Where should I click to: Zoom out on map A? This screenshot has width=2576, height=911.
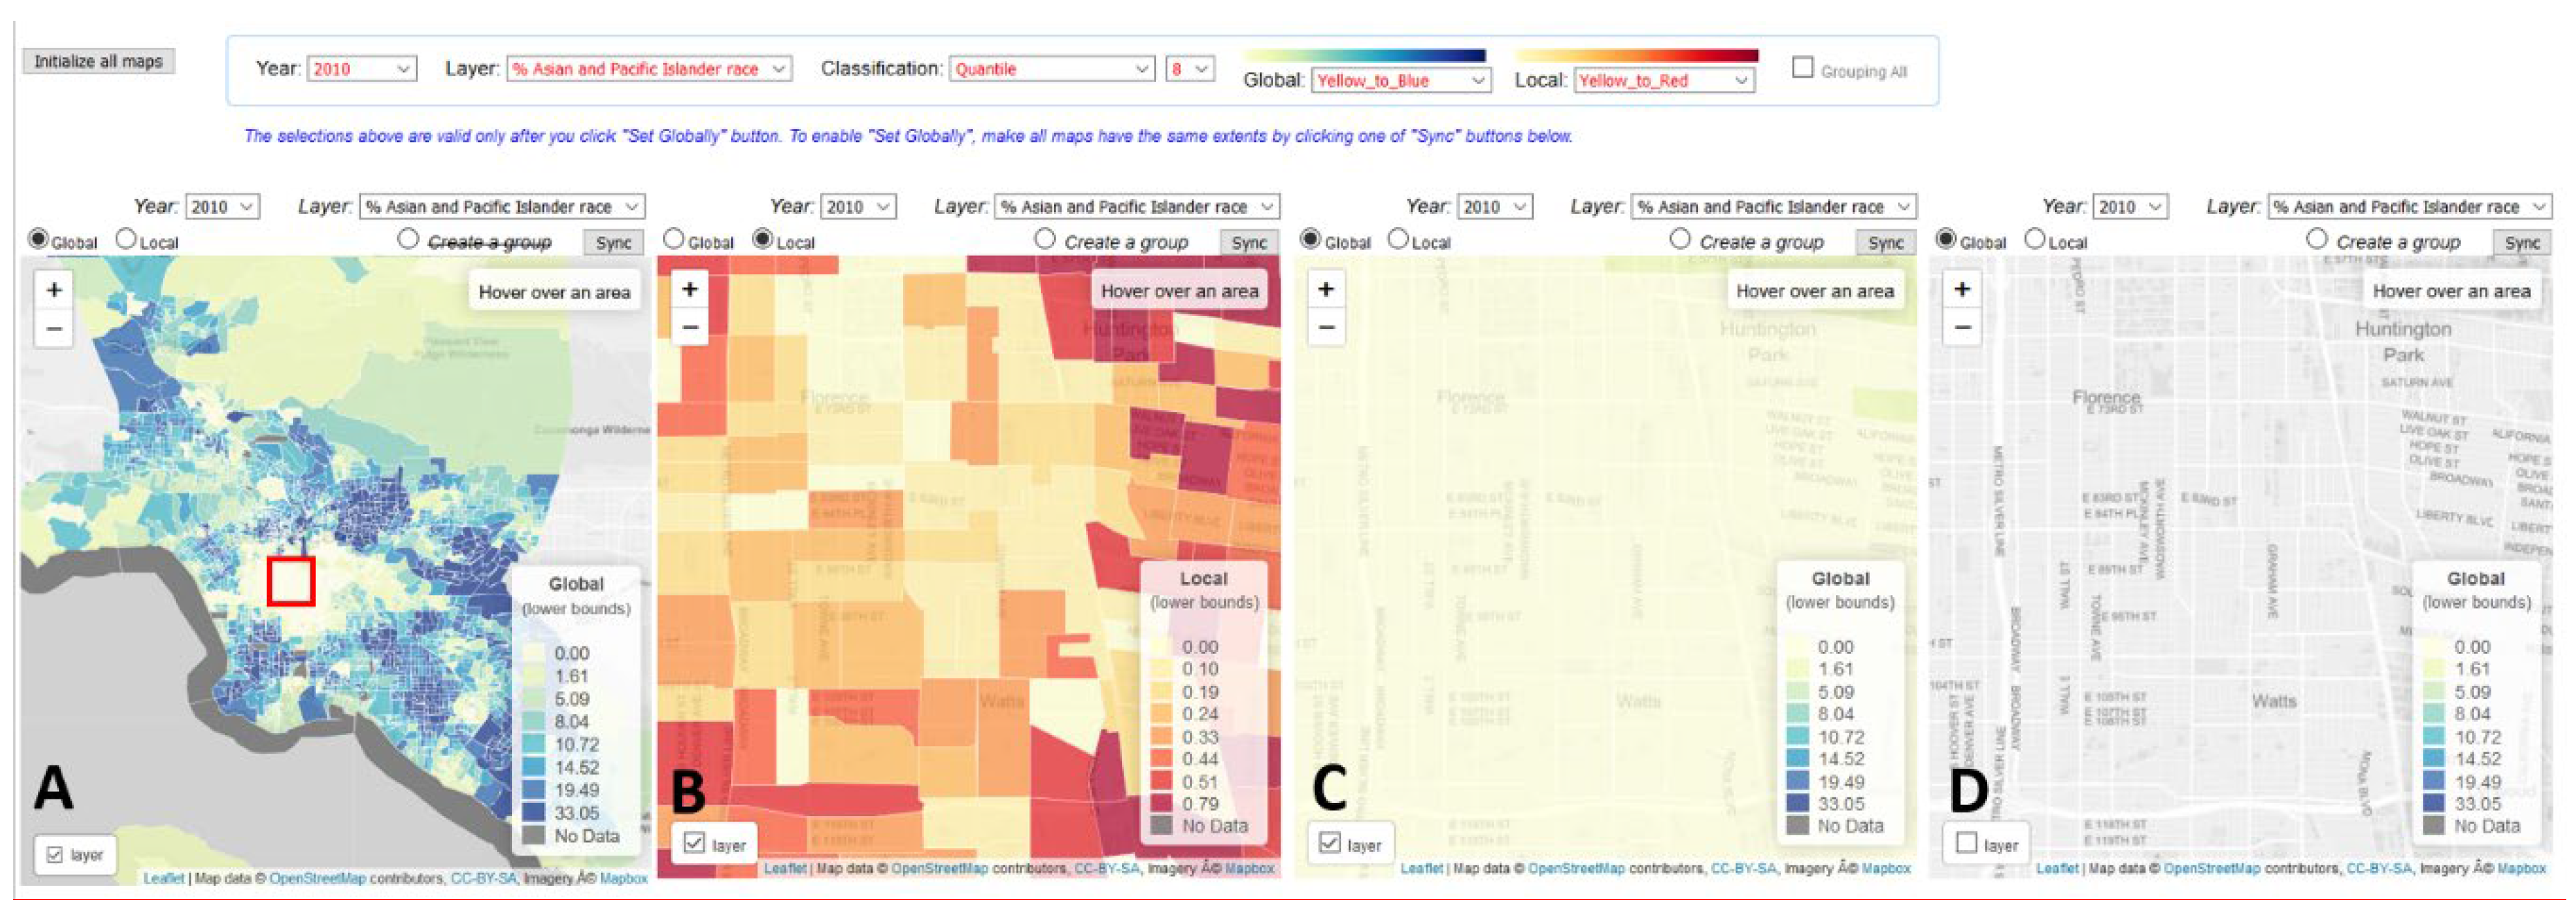pyautogui.click(x=54, y=328)
